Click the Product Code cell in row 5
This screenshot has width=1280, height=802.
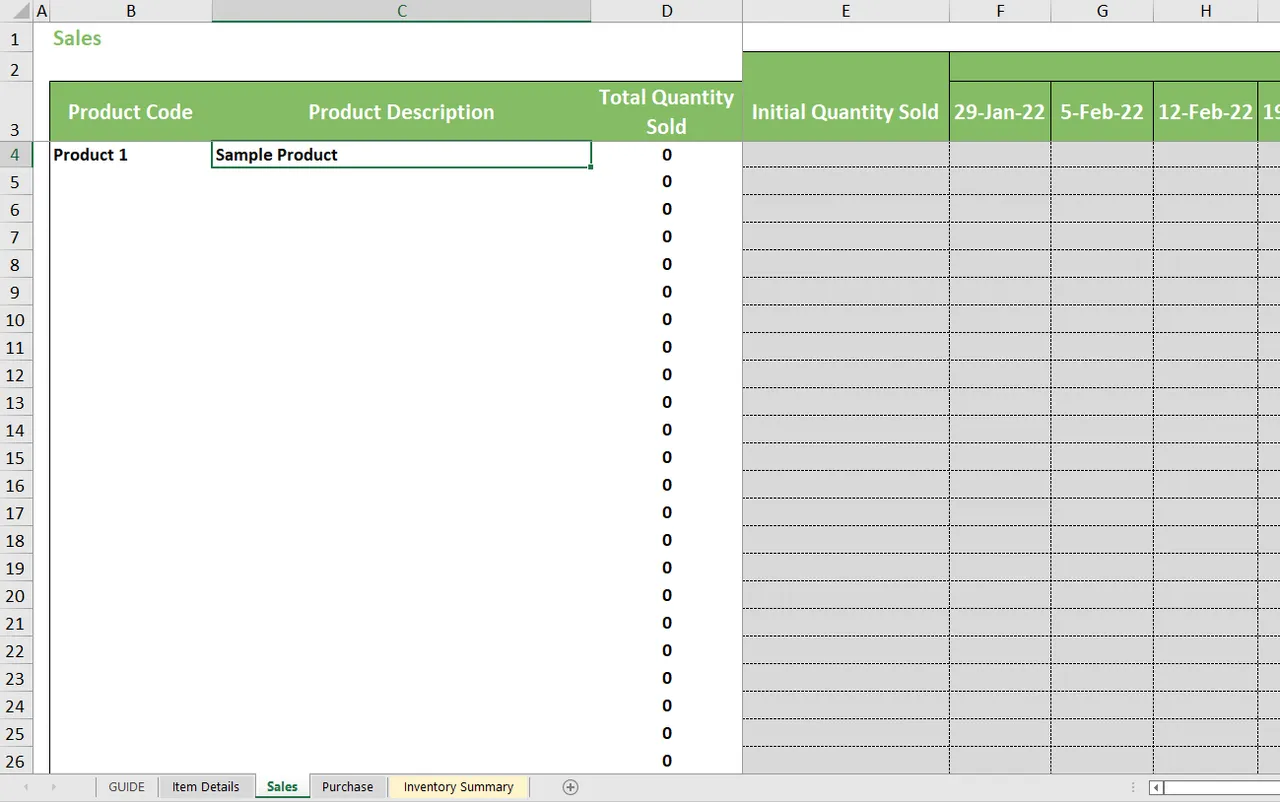131,182
